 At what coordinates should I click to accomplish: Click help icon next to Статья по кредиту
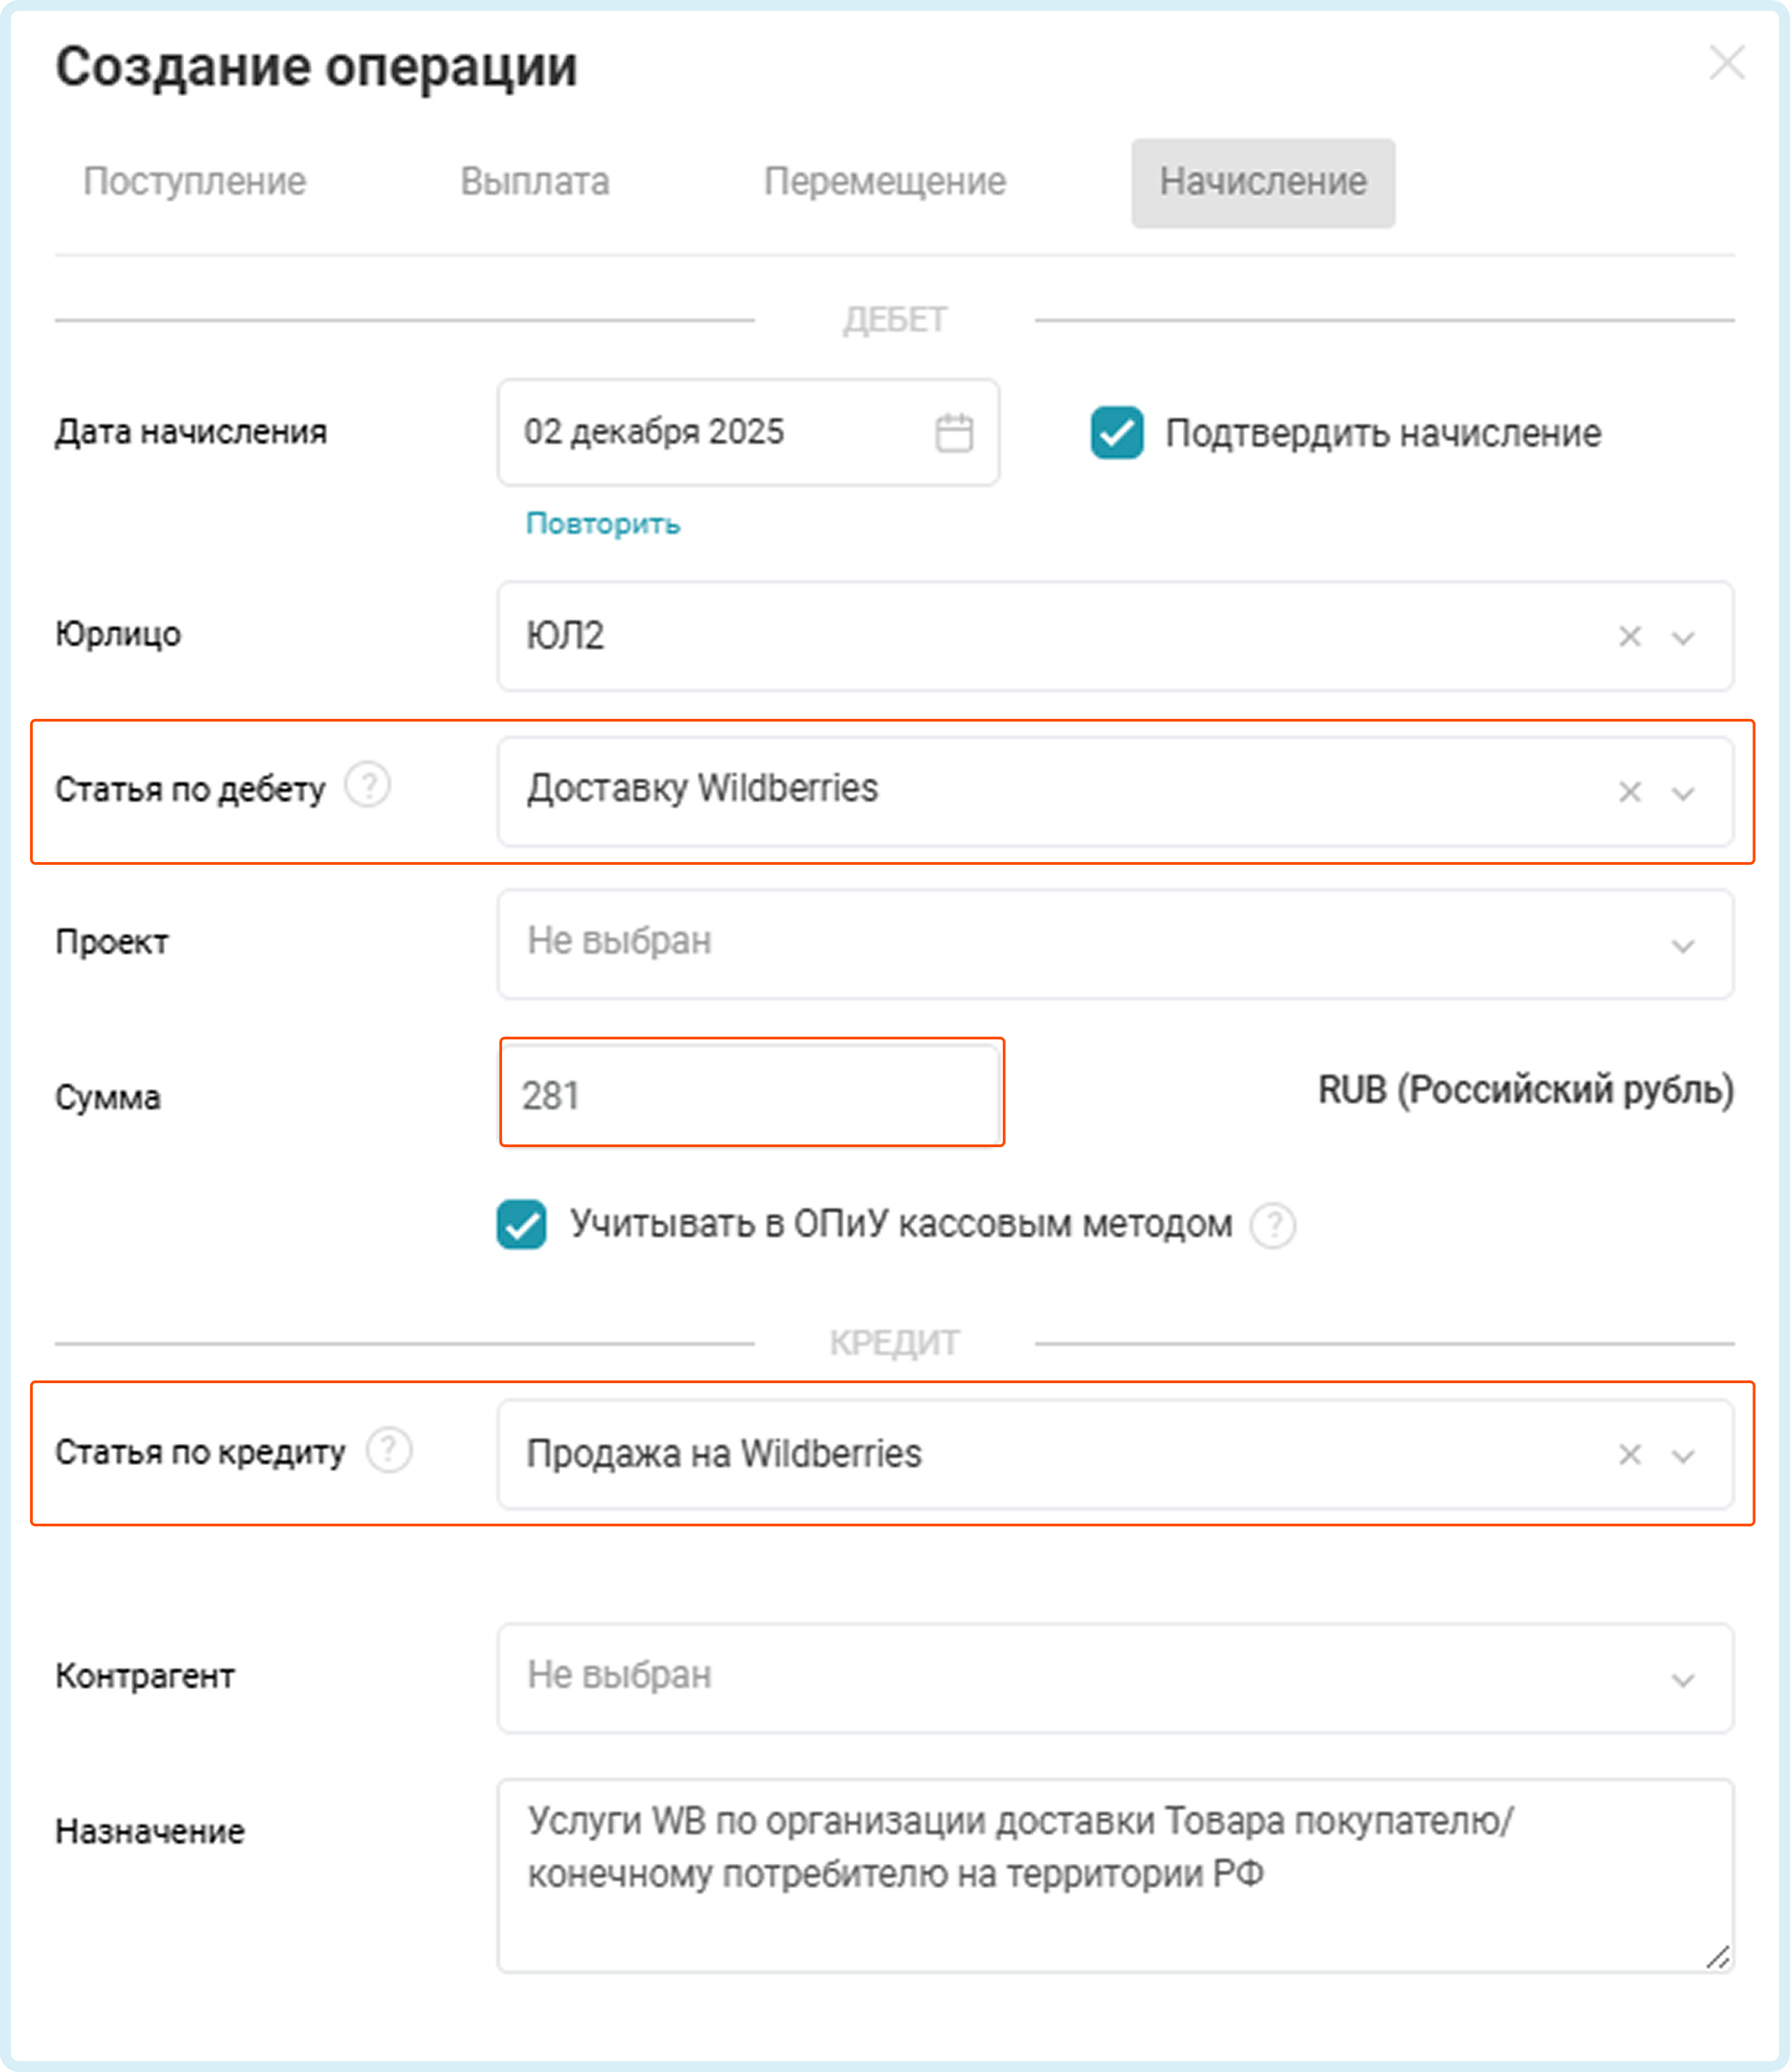(388, 1450)
